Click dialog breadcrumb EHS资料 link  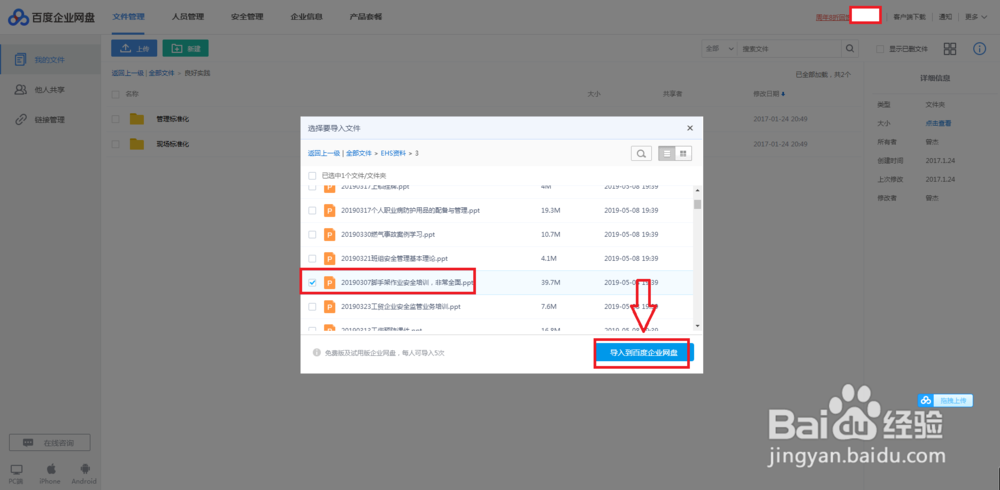pos(393,153)
